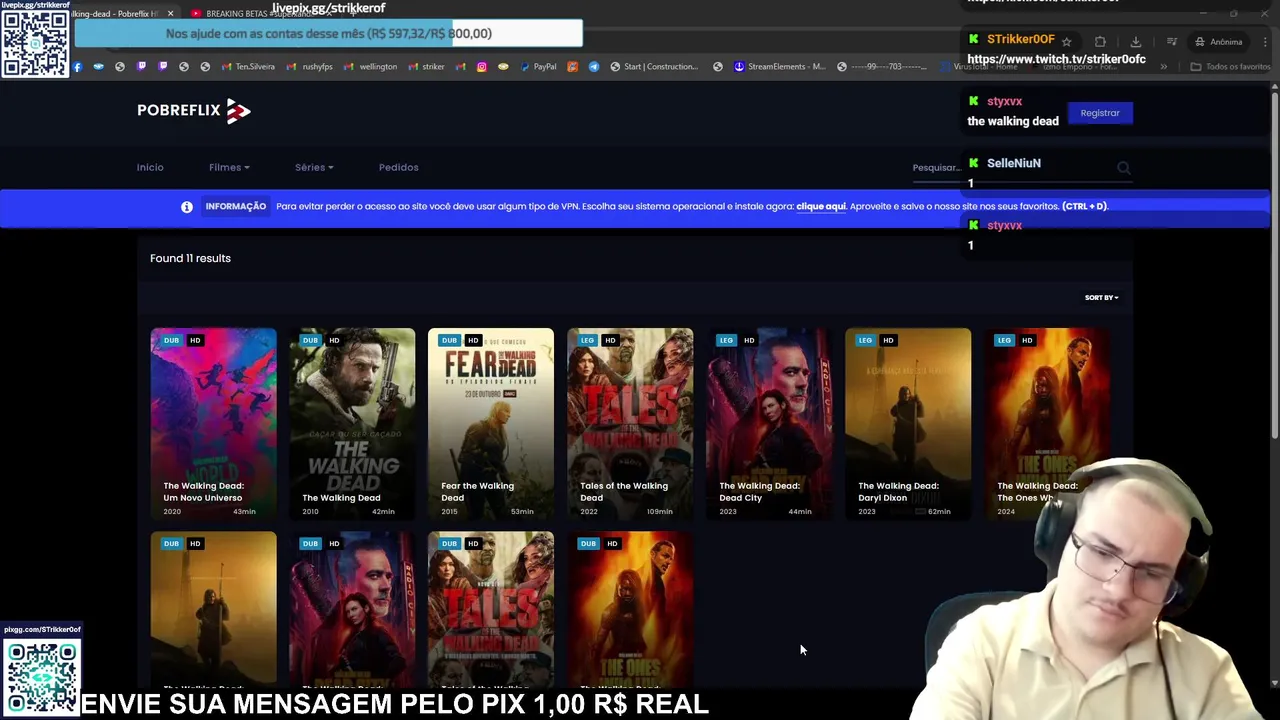Click the 'Fear the Walking Dead' title text

[477, 492]
